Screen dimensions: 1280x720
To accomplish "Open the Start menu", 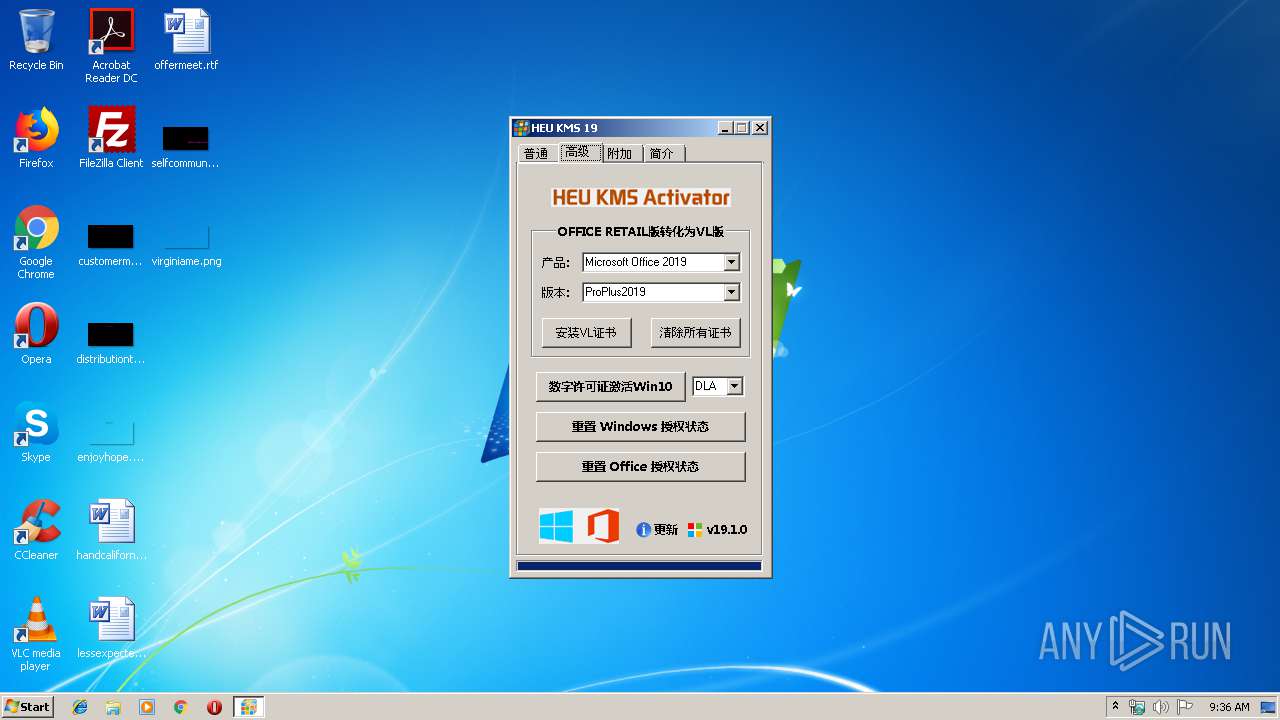I will click(28, 707).
